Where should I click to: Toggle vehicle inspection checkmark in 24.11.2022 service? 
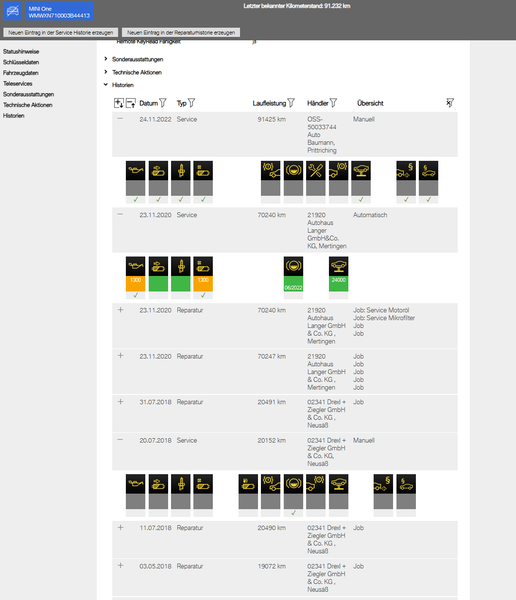click(x=429, y=199)
